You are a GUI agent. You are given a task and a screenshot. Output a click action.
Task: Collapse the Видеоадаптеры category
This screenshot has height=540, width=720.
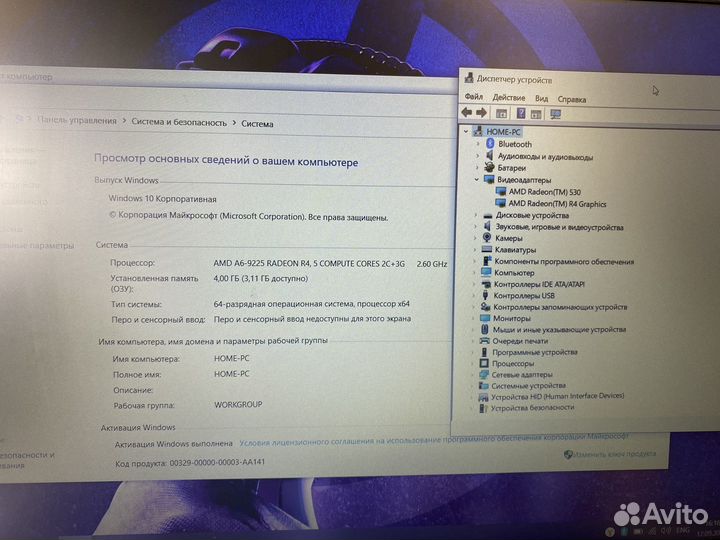coord(477,180)
